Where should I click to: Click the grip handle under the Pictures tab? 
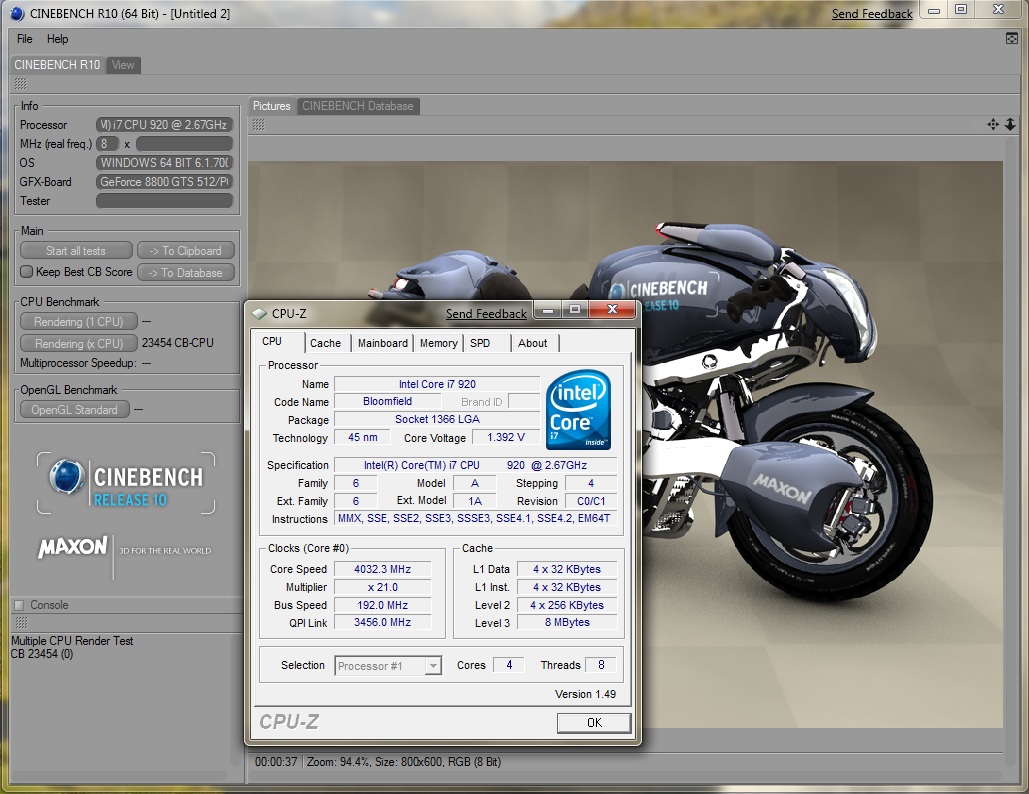259,124
